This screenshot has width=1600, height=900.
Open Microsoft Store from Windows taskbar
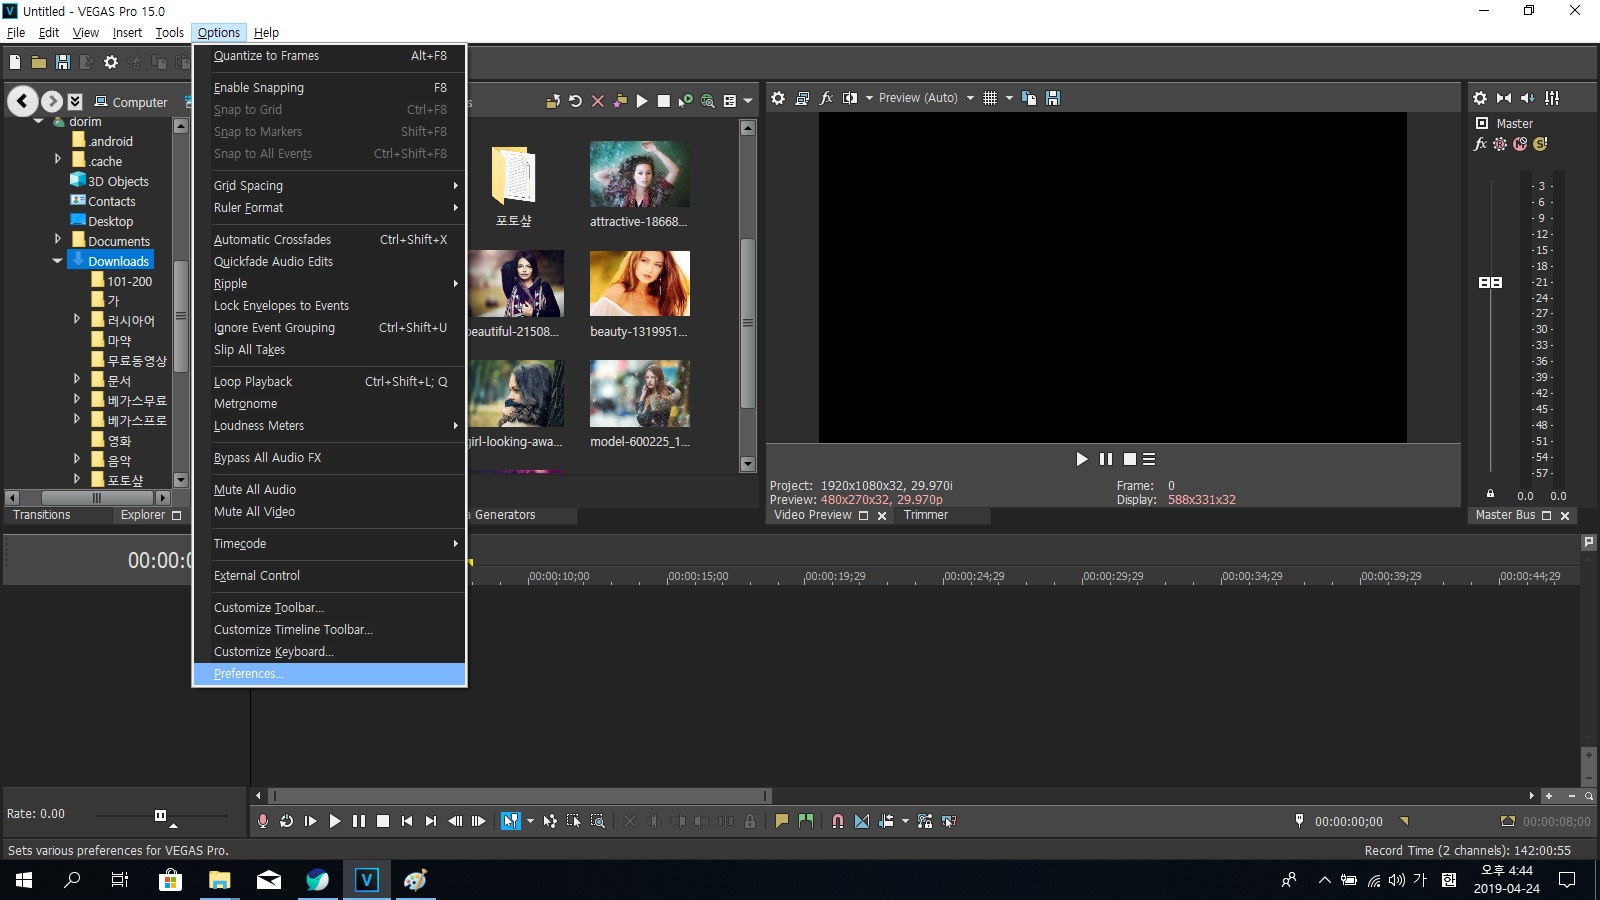click(x=170, y=880)
